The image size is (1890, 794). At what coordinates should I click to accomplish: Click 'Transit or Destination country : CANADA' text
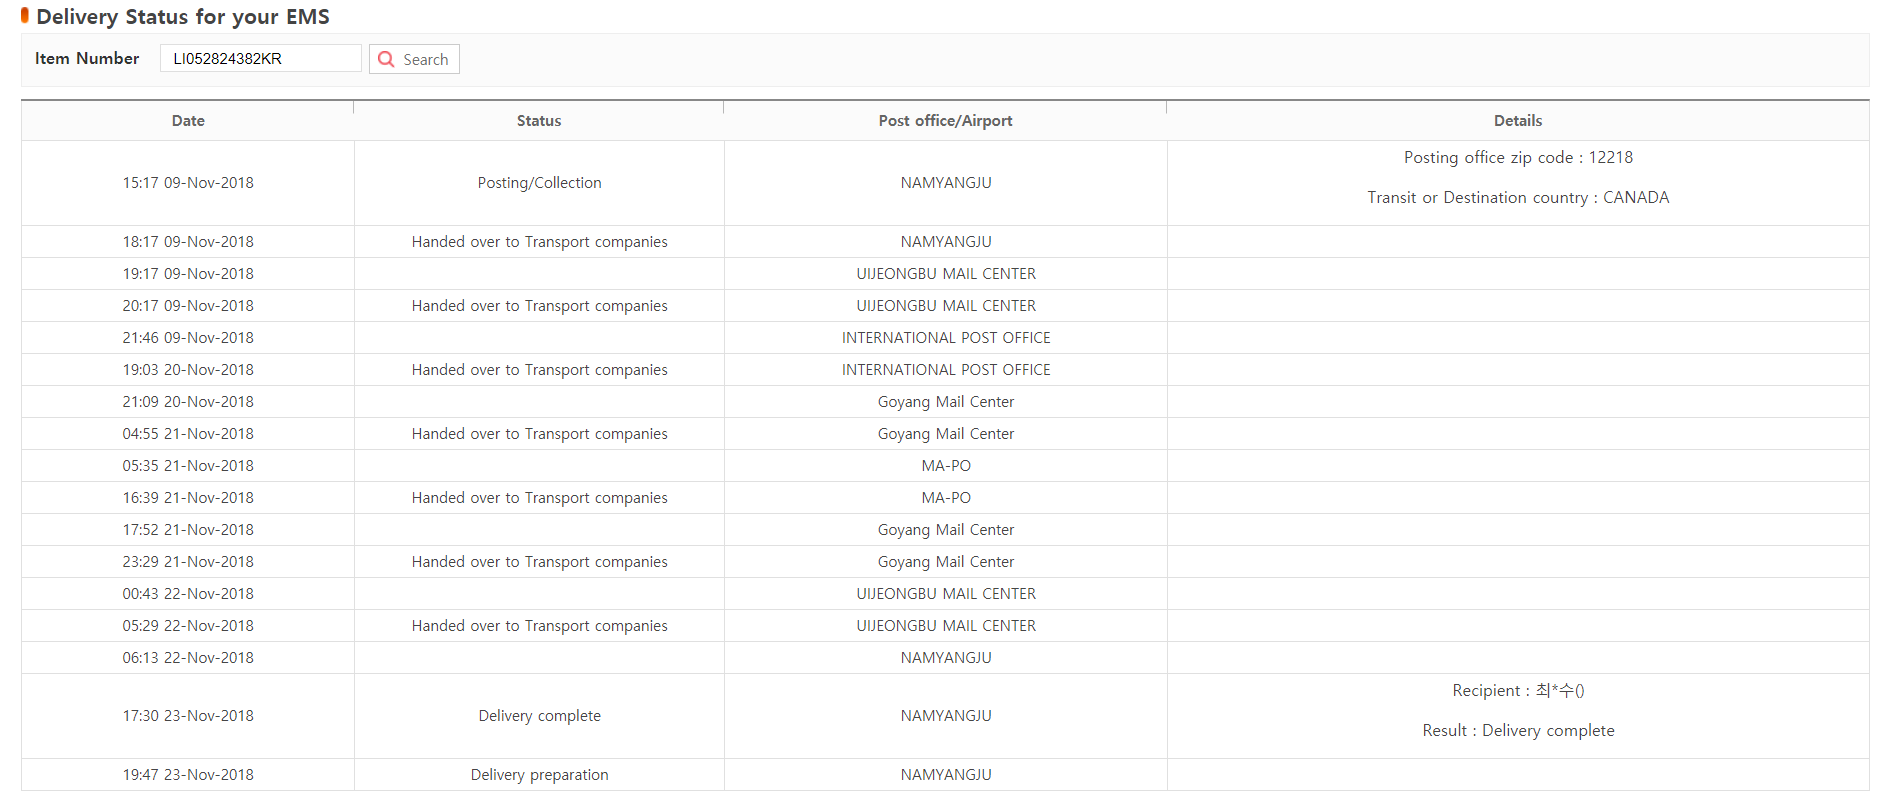click(1518, 198)
